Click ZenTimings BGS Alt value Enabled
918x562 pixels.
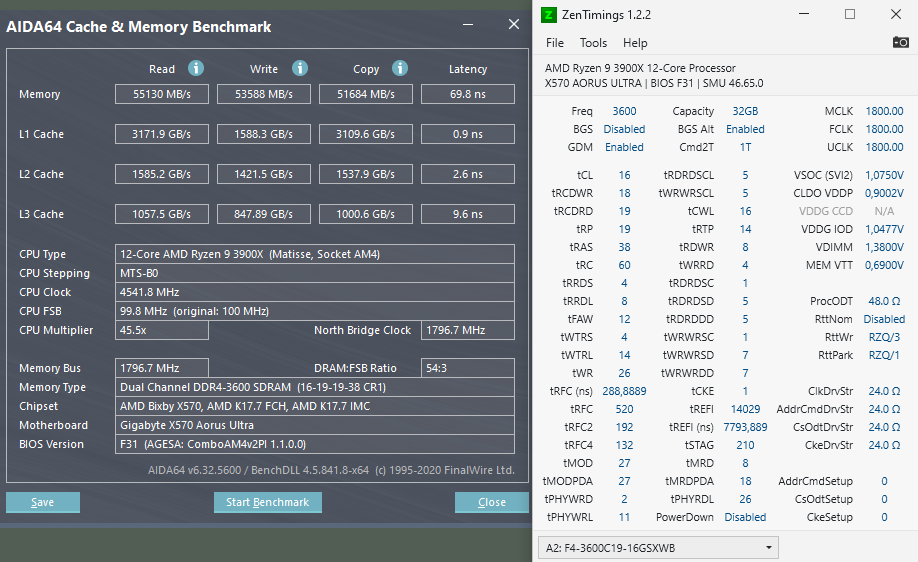pos(745,129)
